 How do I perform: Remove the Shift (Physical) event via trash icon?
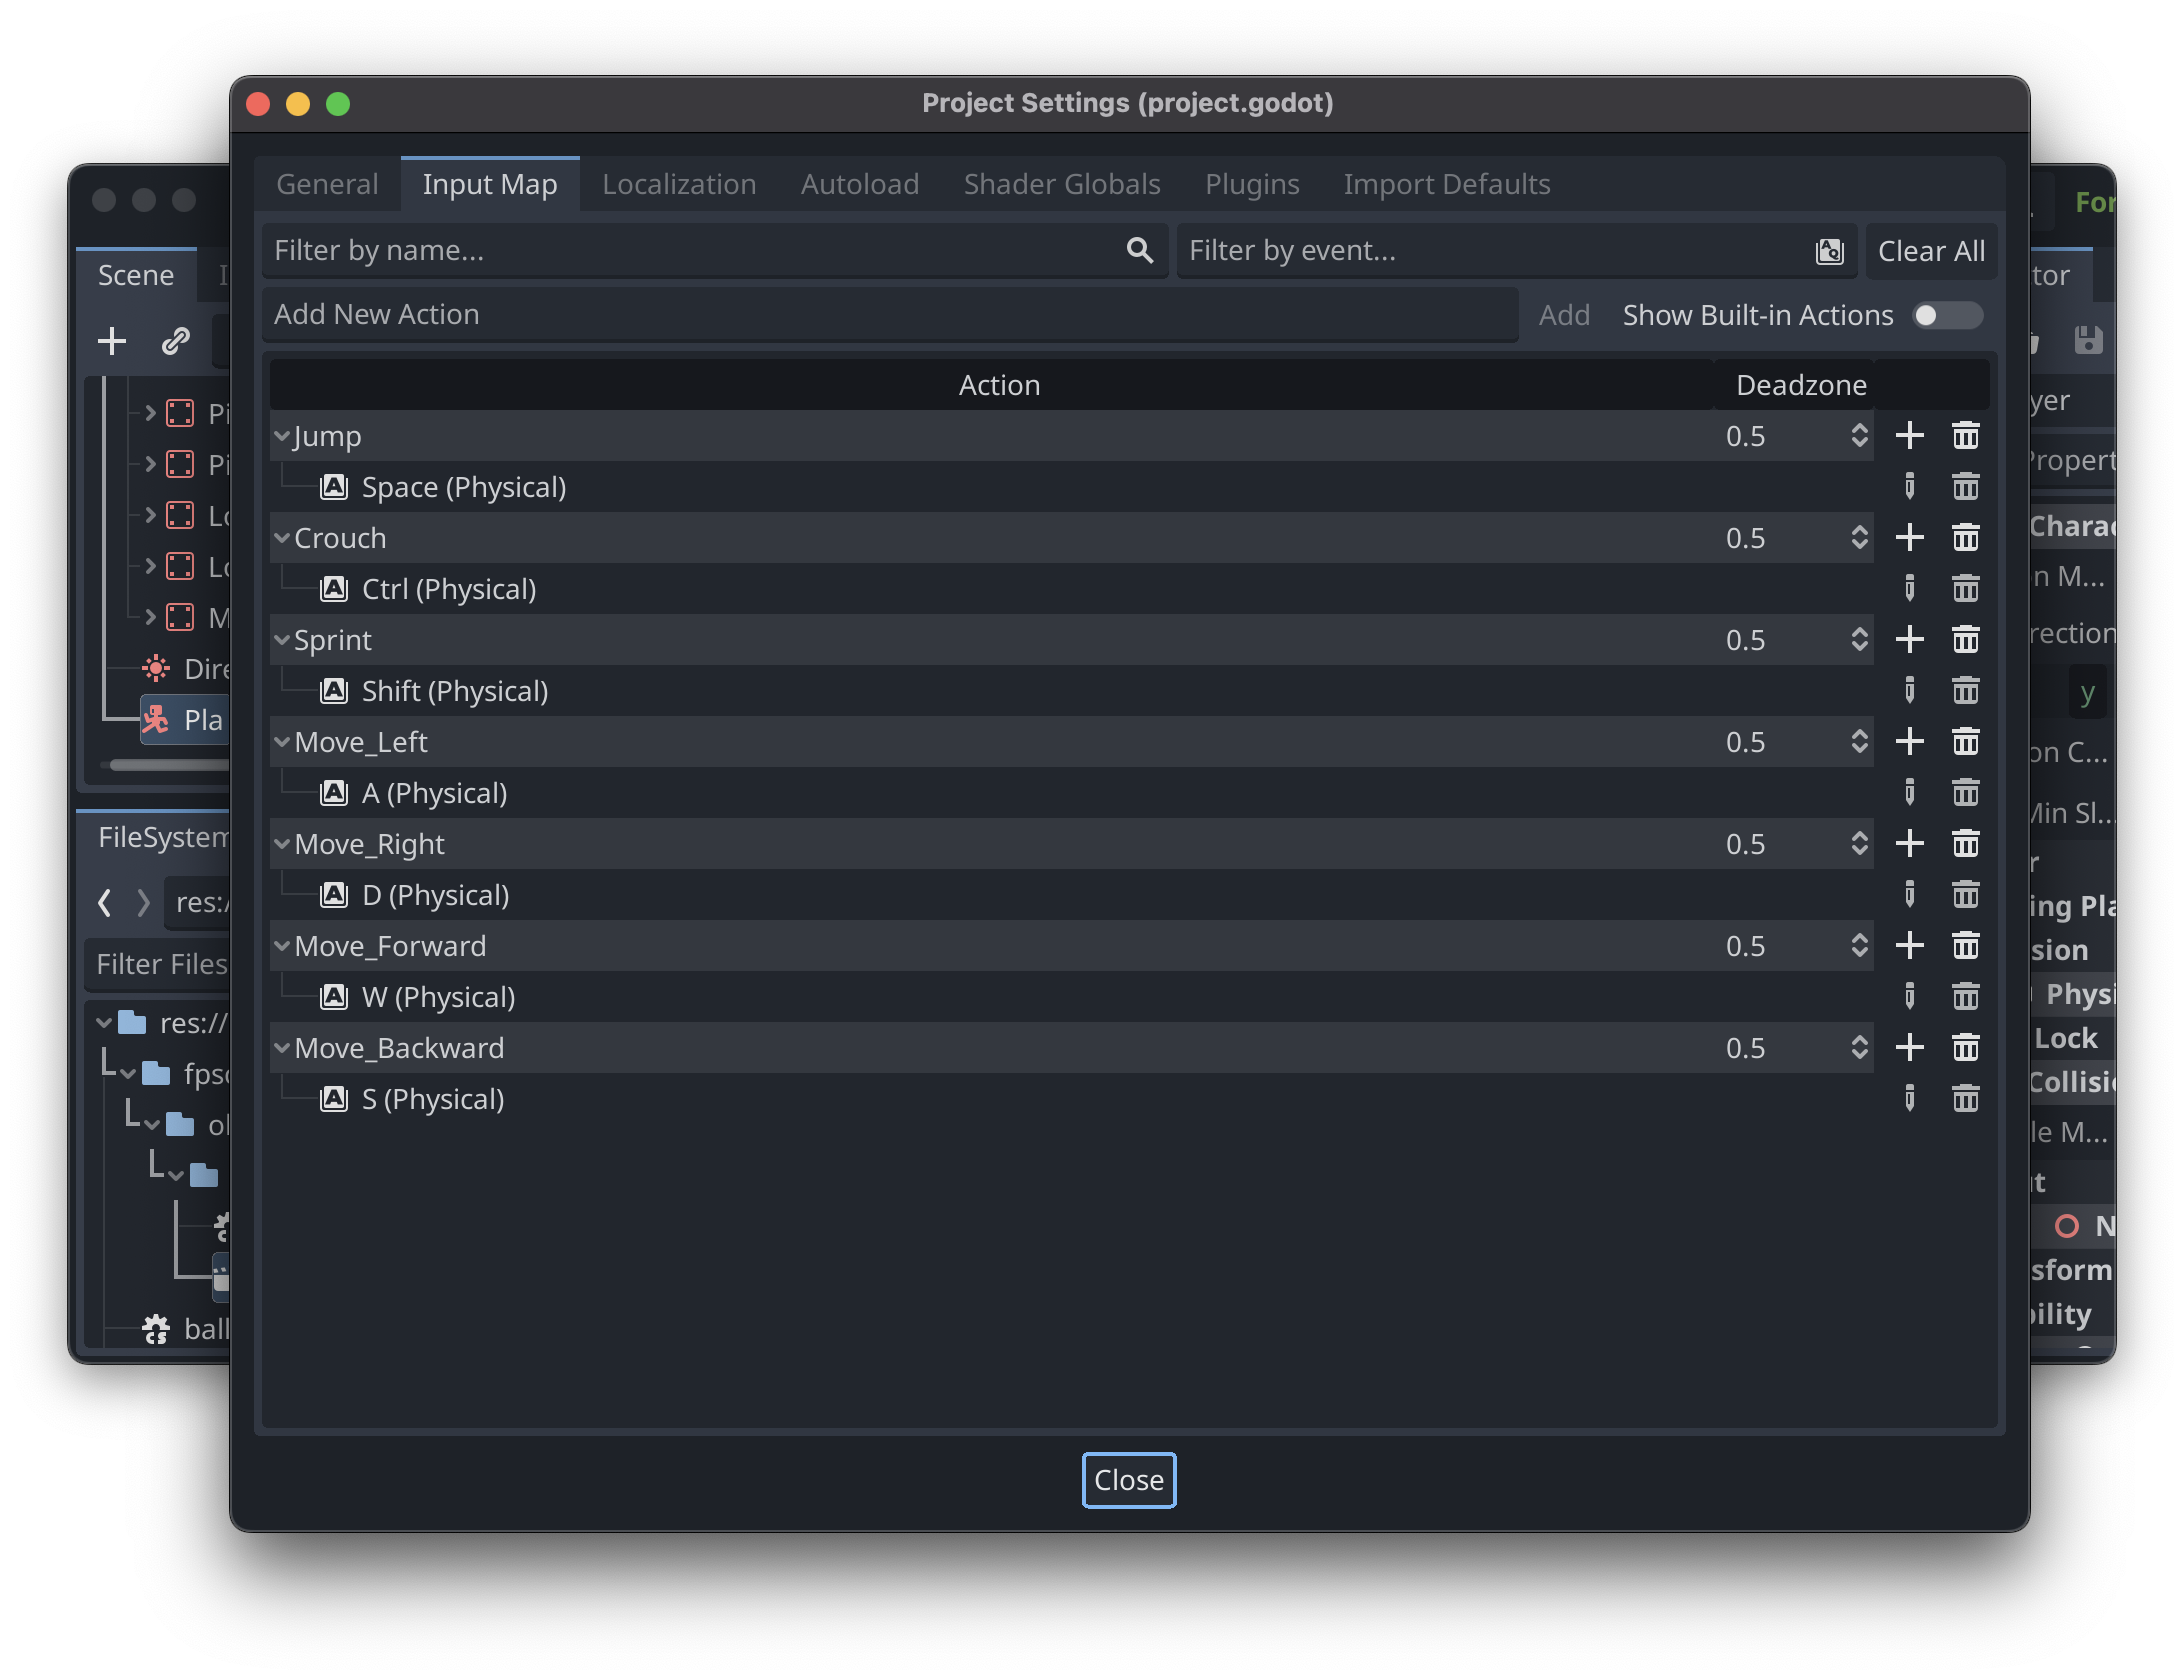pos(1965,690)
